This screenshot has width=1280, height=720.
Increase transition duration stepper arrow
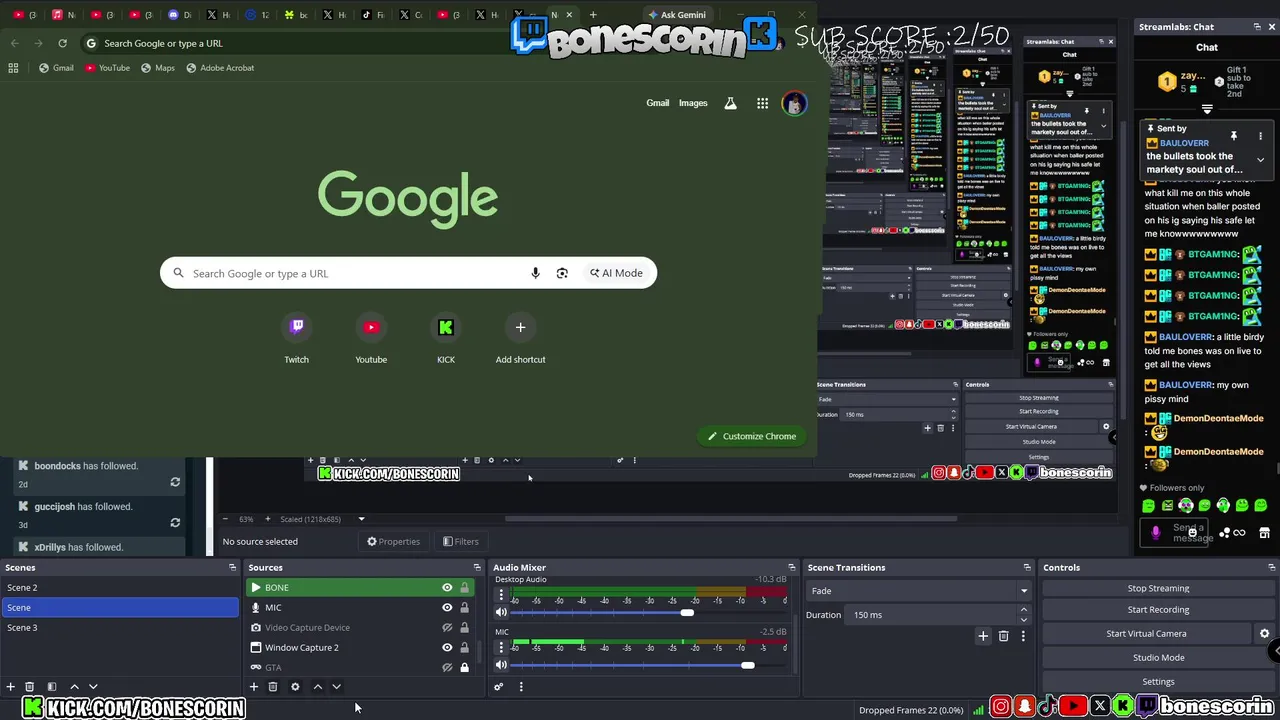pos(1025,612)
